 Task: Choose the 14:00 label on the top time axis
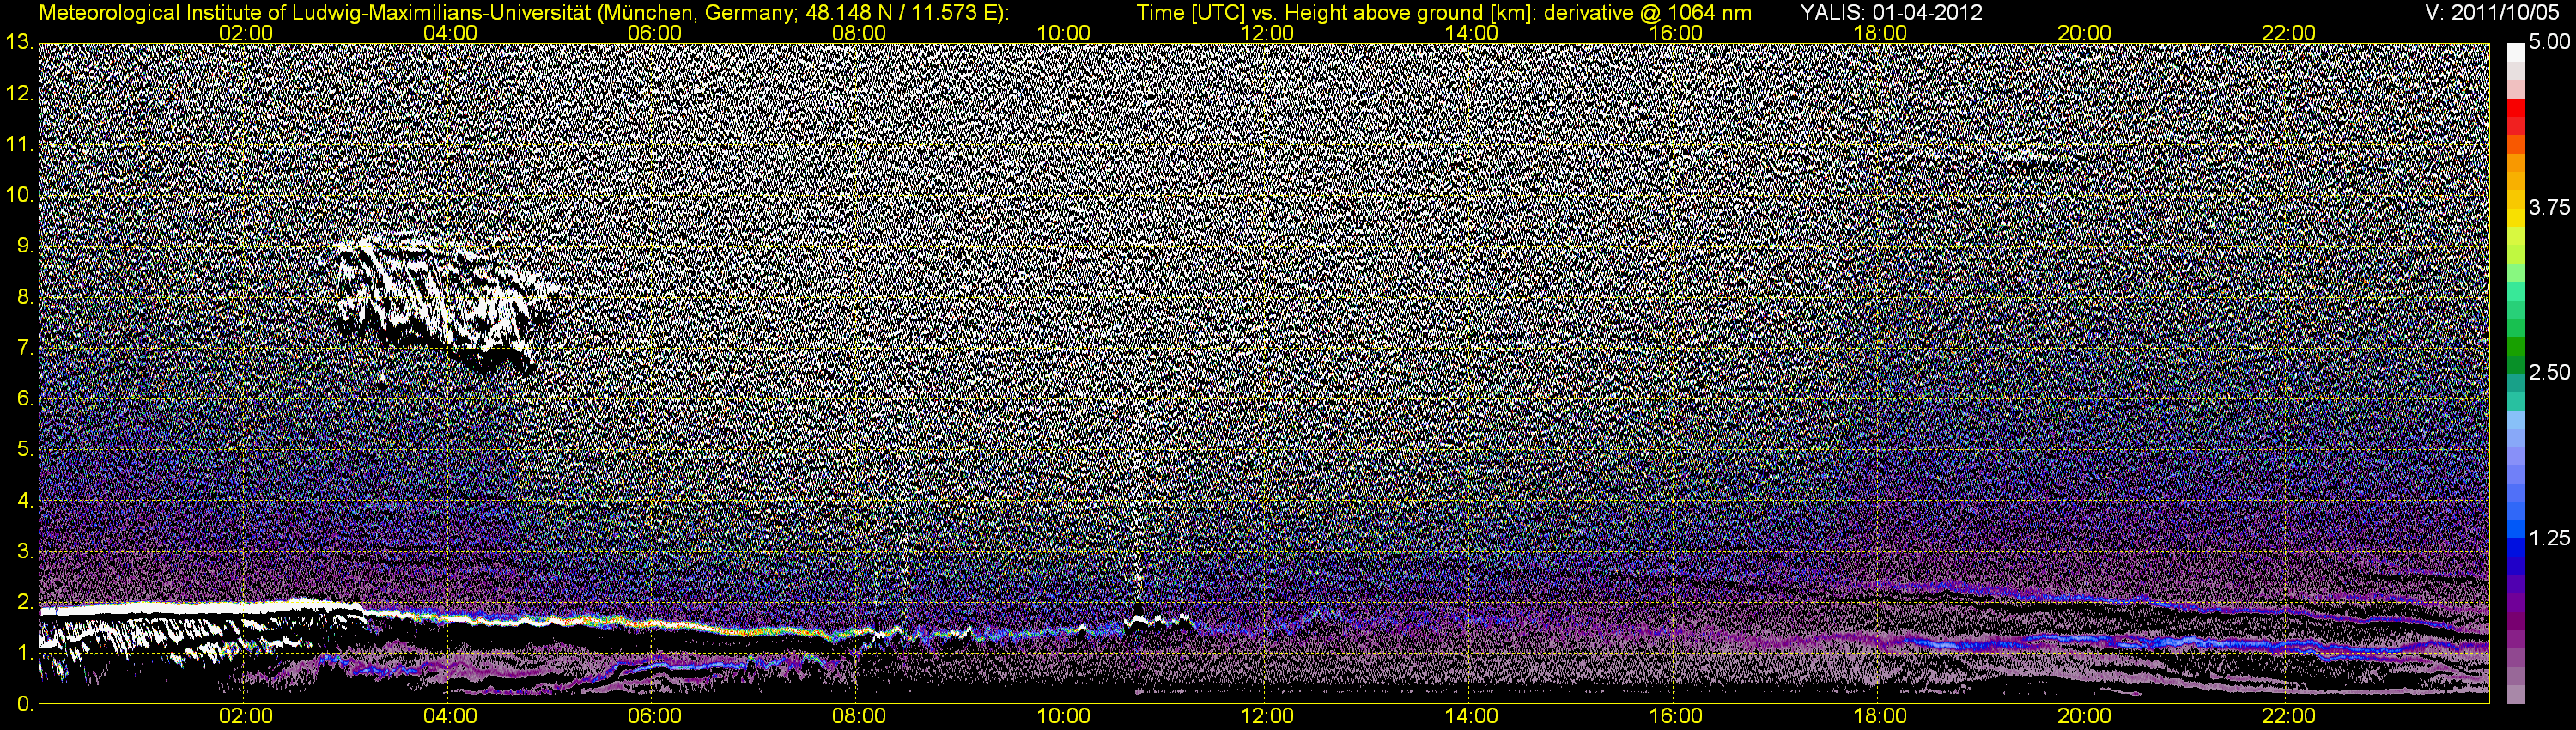[1472, 33]
